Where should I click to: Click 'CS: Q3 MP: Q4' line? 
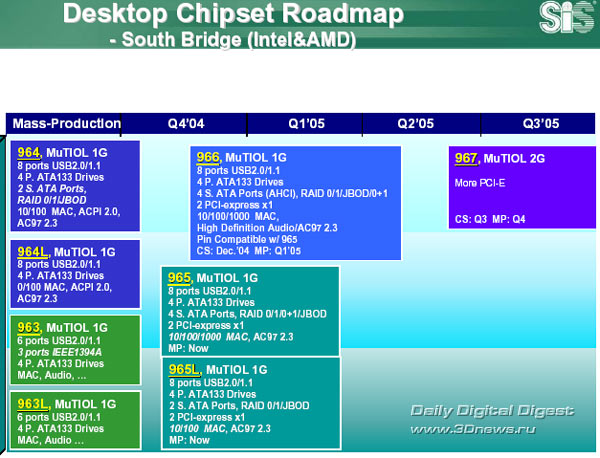(490, 219)
